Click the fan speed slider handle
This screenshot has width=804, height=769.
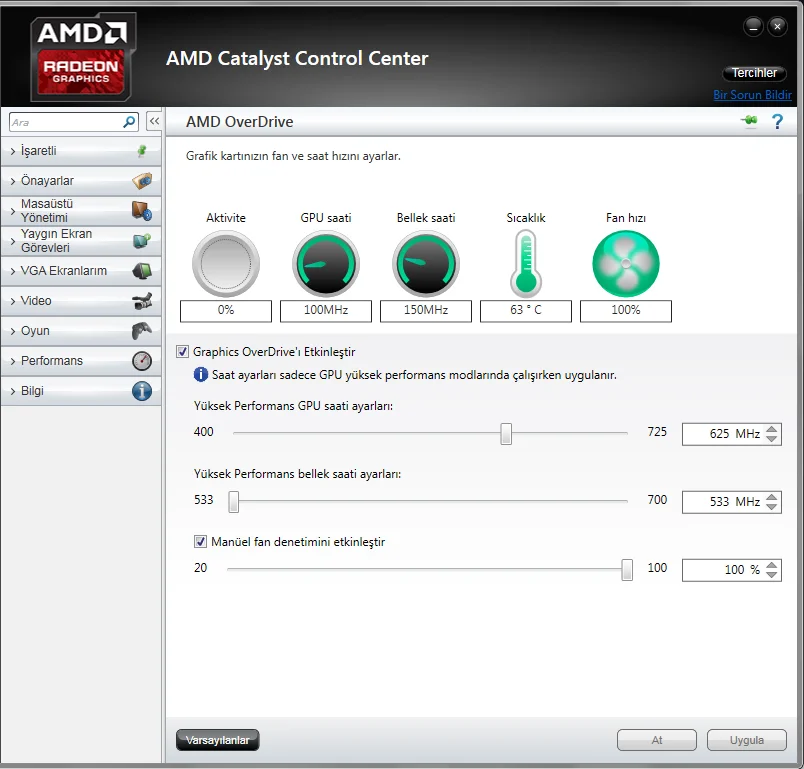coord(627,570)
